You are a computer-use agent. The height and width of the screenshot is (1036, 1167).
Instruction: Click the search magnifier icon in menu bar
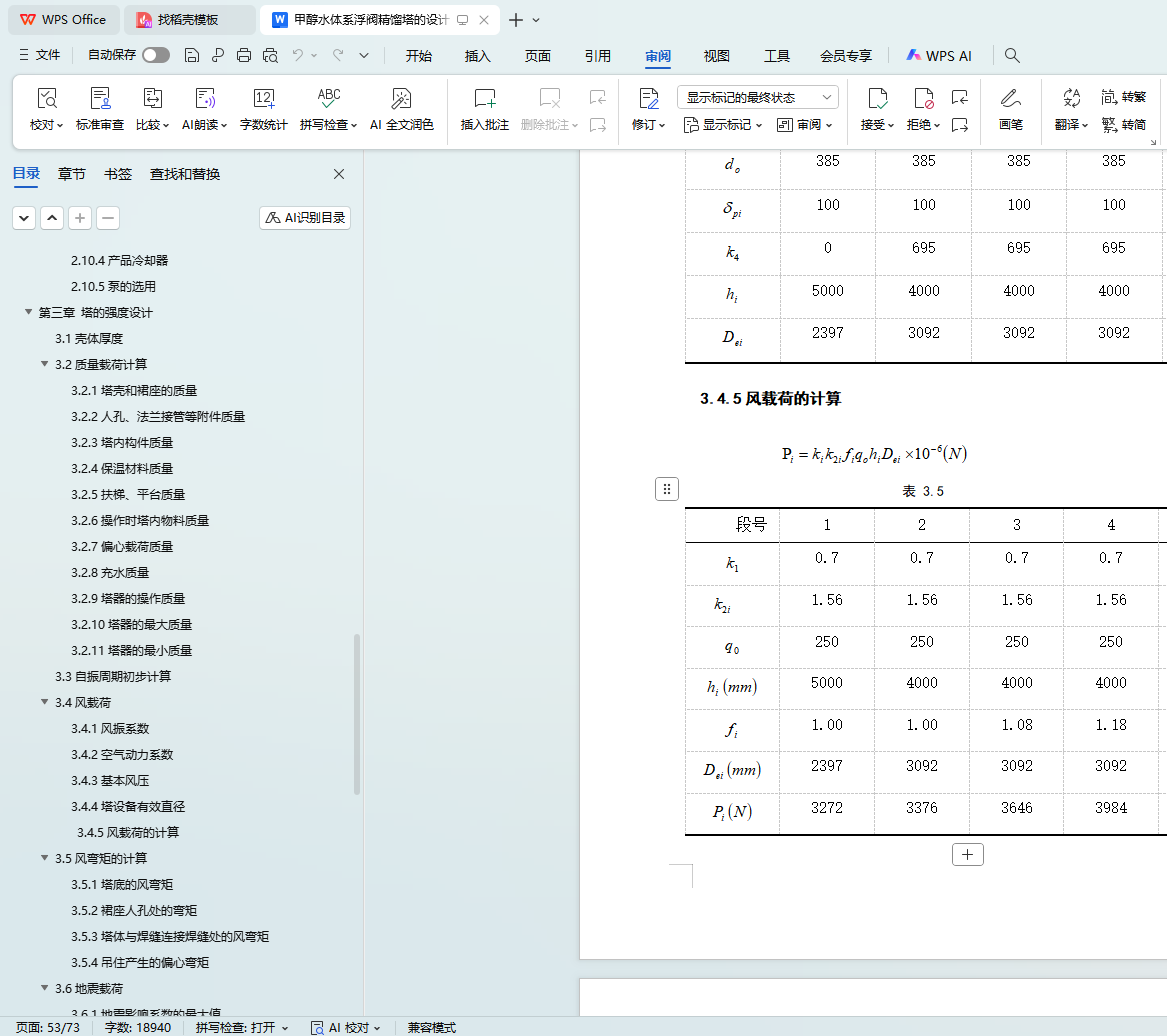(1012, 56)
